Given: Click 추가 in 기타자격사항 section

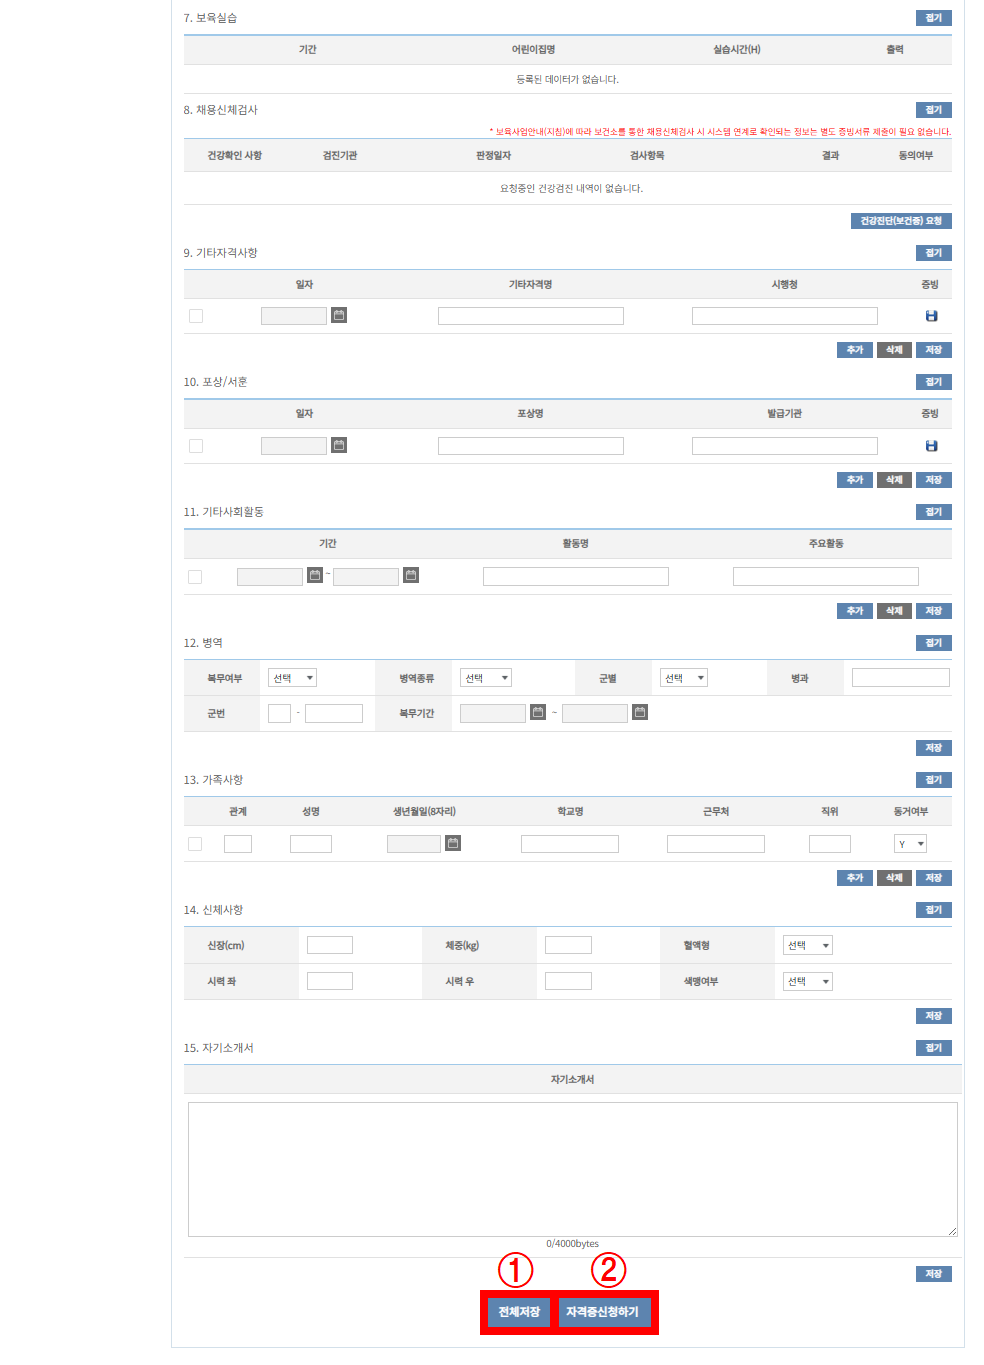Looking at the screenshot, I should click(855, 350).
